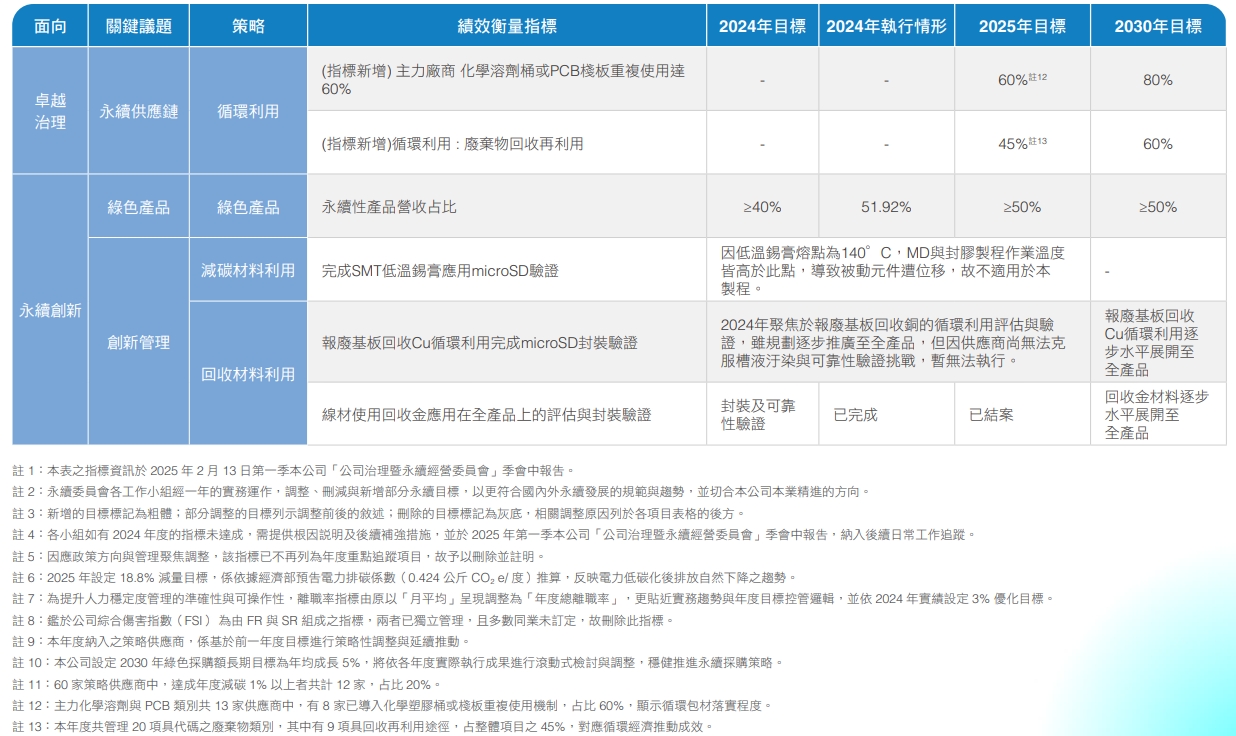
Task: Click footnote 註 11 about 60 家策略供應商
Action: pos(227,684)
